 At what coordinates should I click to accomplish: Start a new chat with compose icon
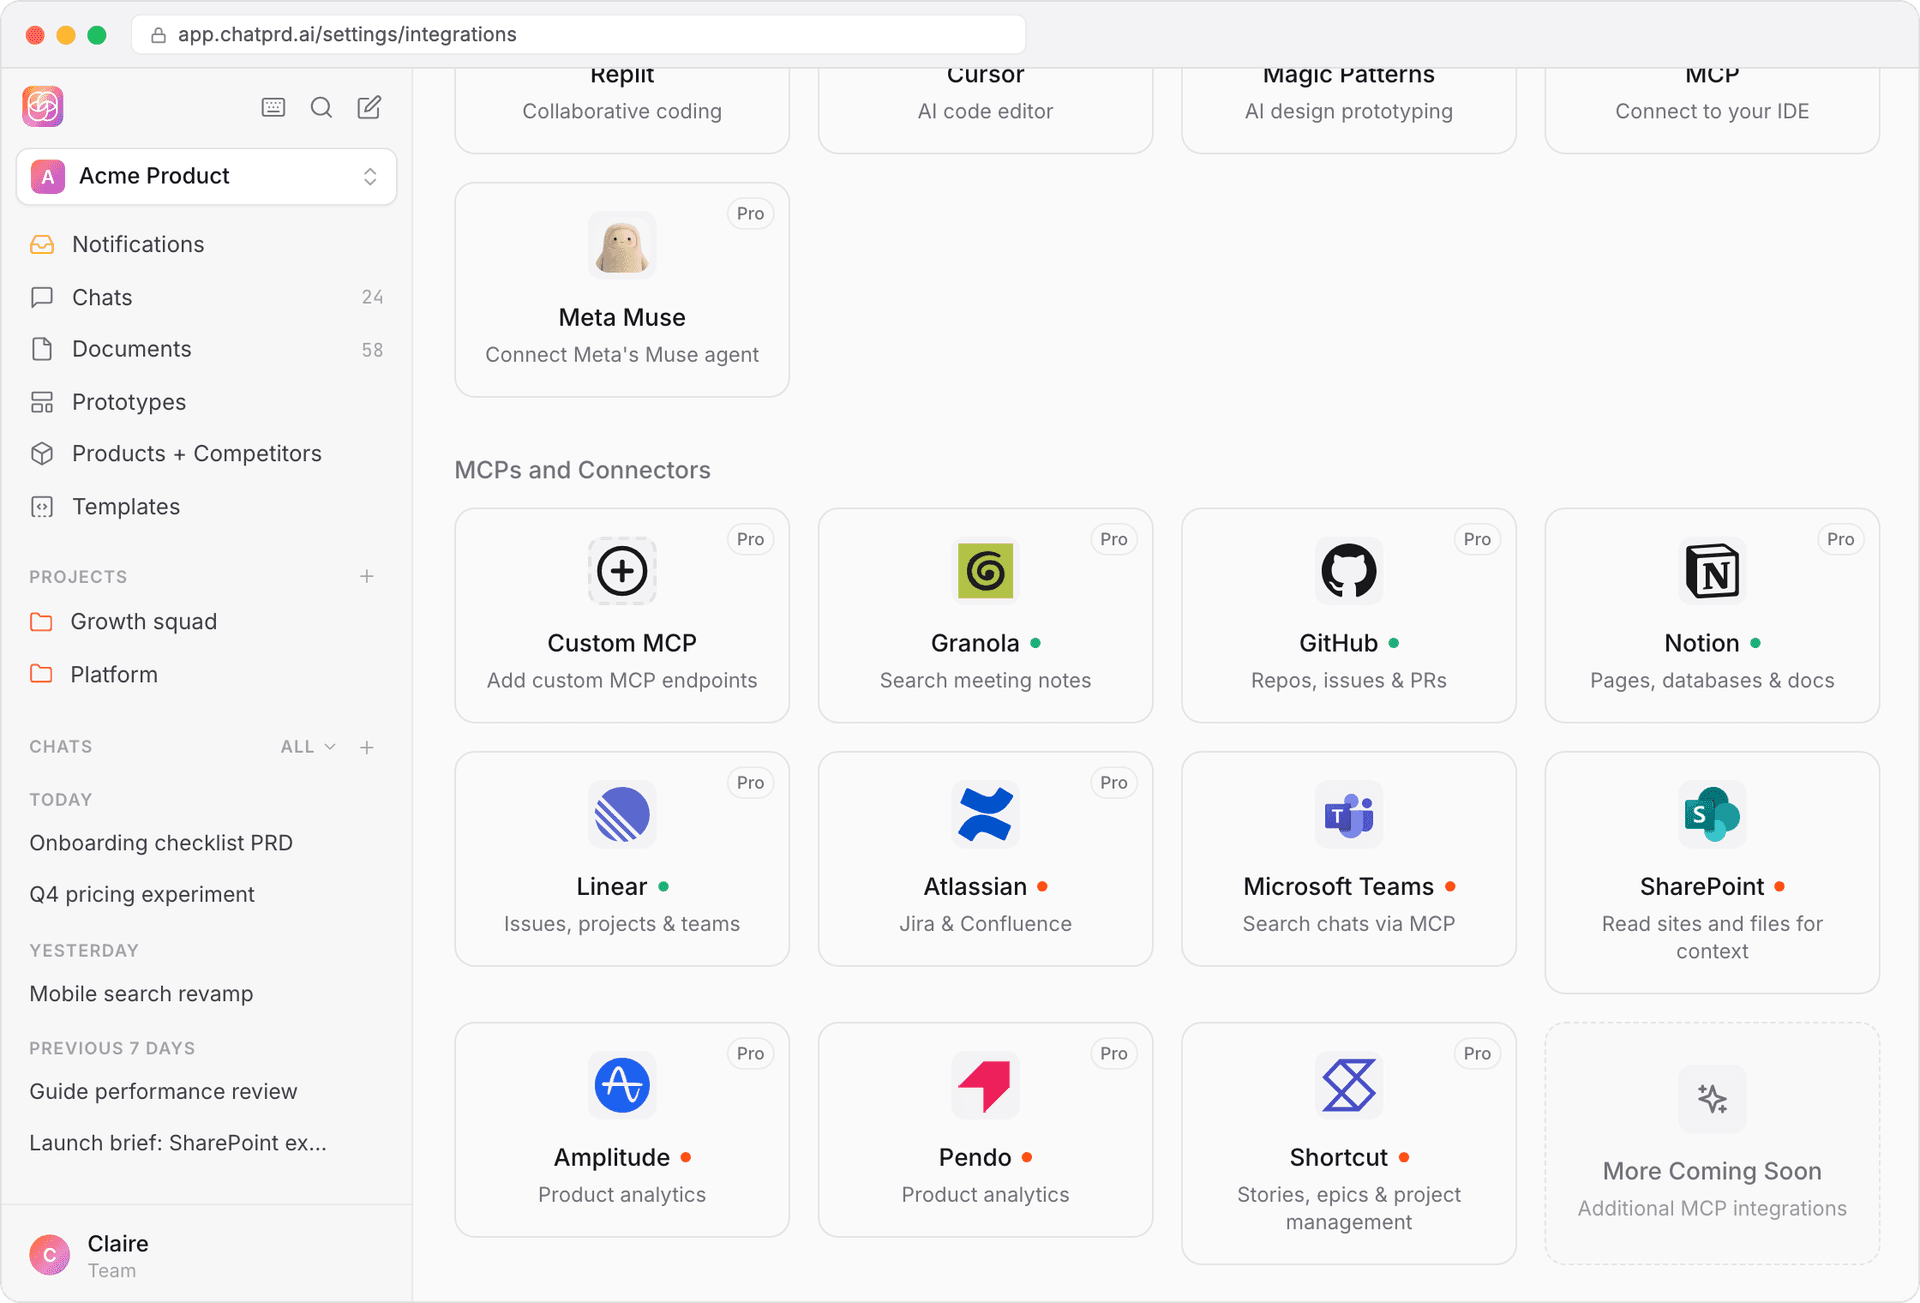369,107
